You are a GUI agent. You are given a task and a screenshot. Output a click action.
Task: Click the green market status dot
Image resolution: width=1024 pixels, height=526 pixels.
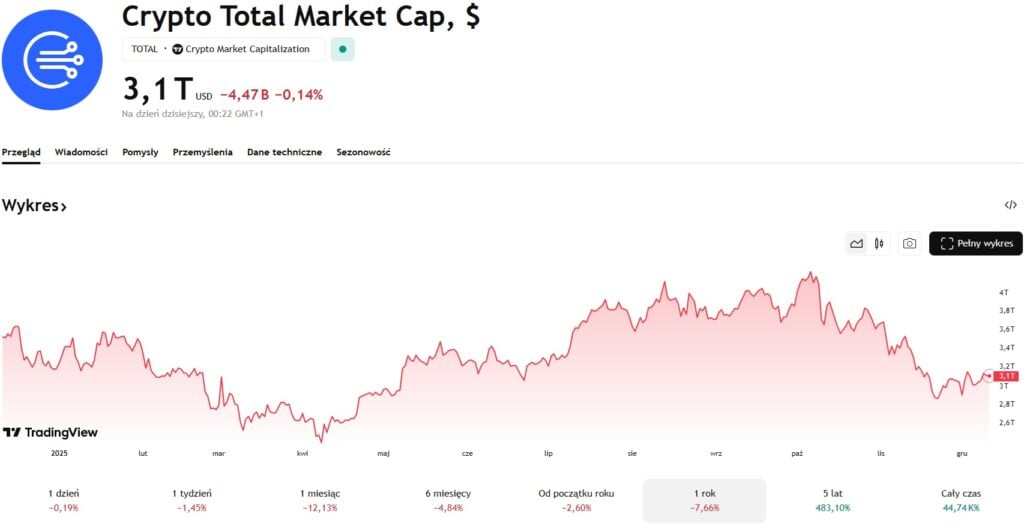pyautogui.click(x=343, y=48)
